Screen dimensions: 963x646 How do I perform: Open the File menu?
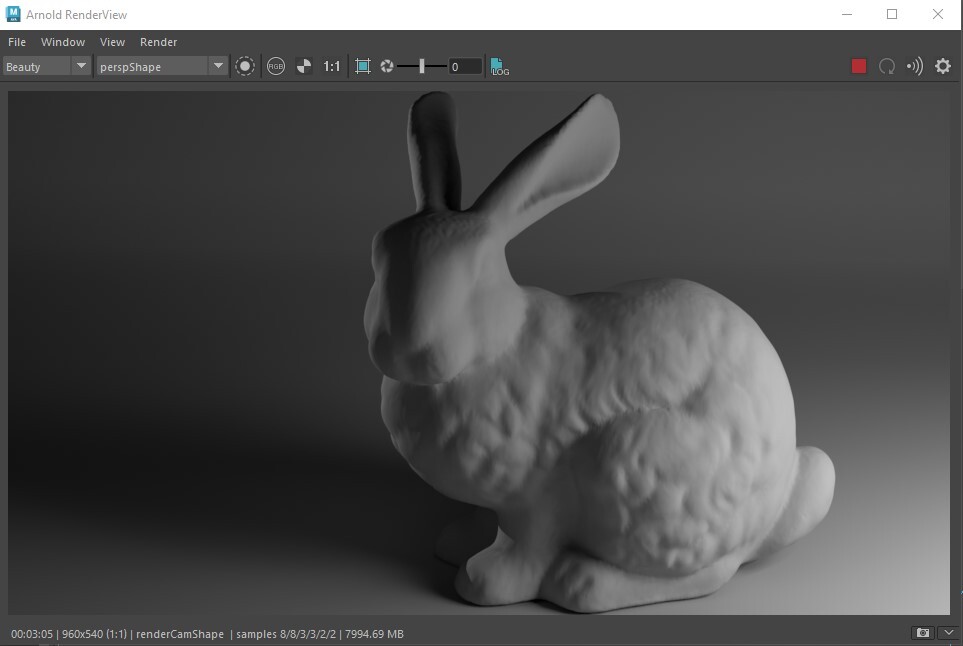point(17,42)
